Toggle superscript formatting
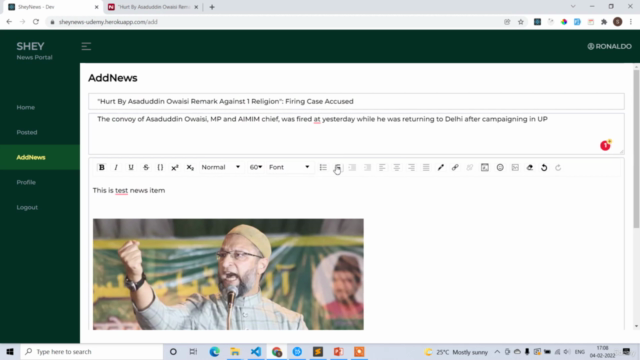640x360 pixels. [175, 167]
